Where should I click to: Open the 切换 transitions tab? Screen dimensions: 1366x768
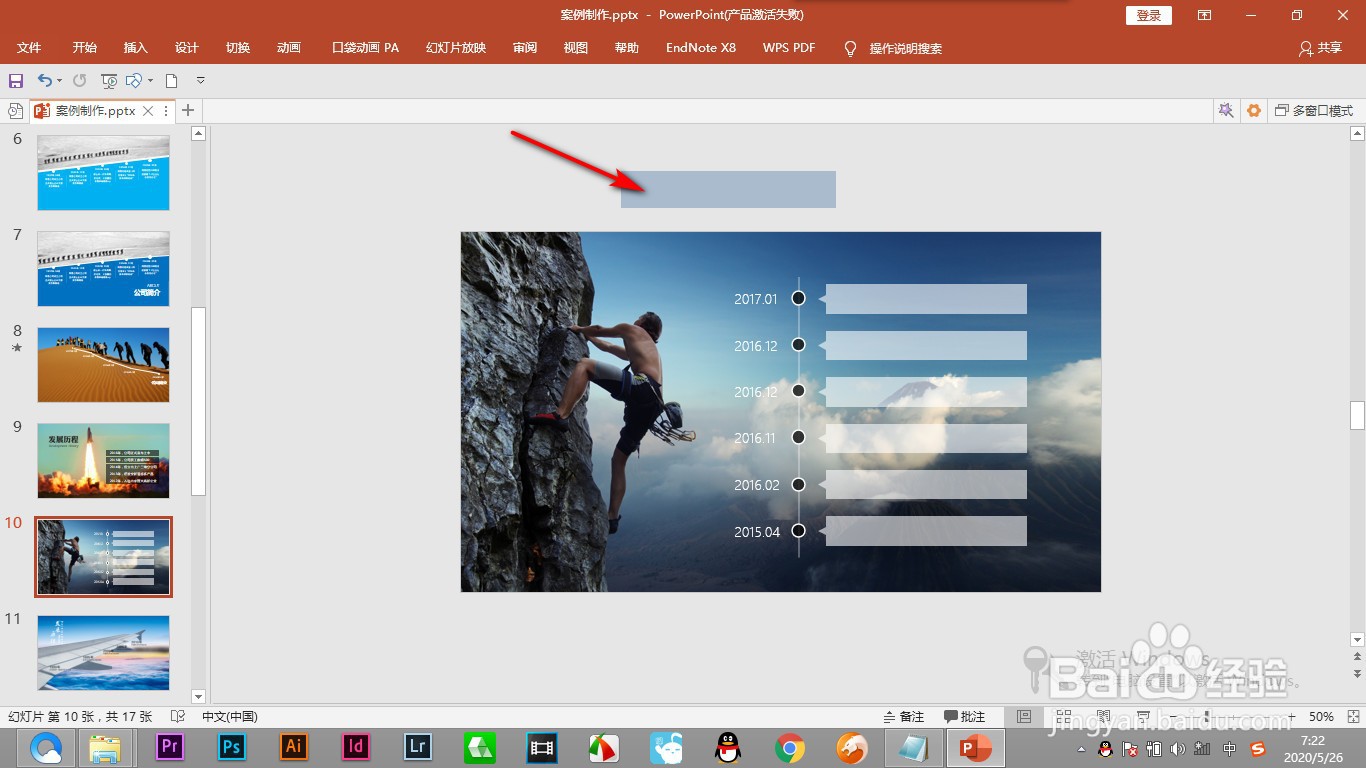click(238, 48)
